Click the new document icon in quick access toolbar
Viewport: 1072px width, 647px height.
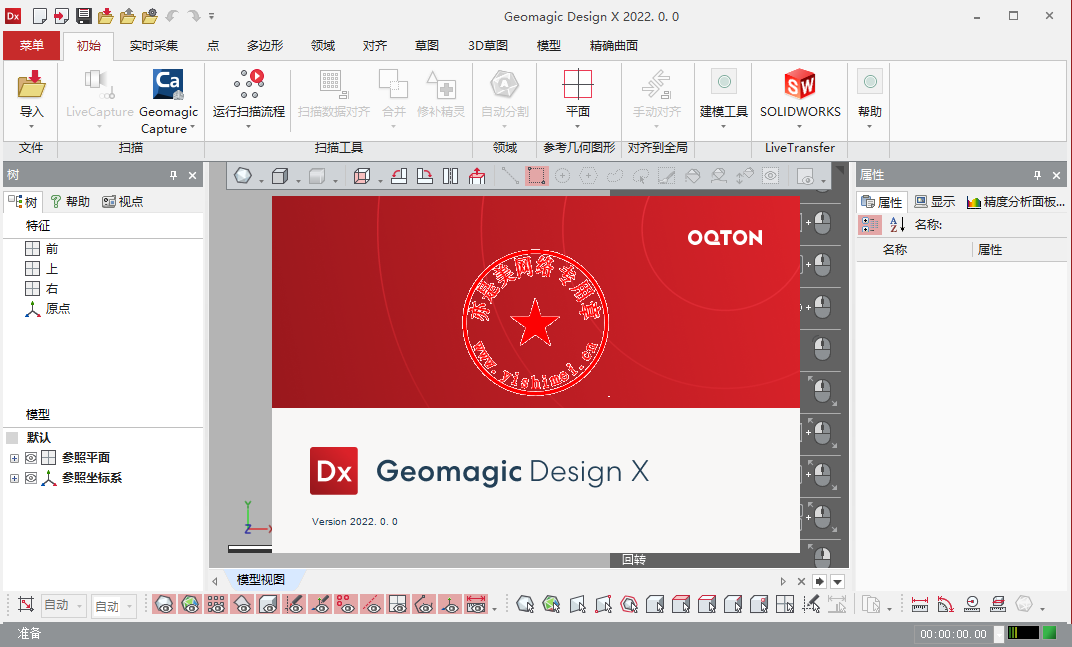click(40, 16)
